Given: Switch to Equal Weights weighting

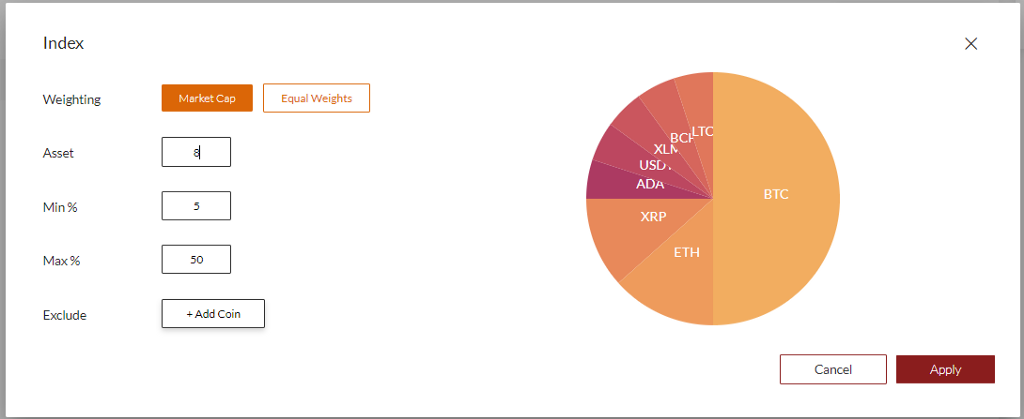Looking at the screenshot, I should (316, 98).
